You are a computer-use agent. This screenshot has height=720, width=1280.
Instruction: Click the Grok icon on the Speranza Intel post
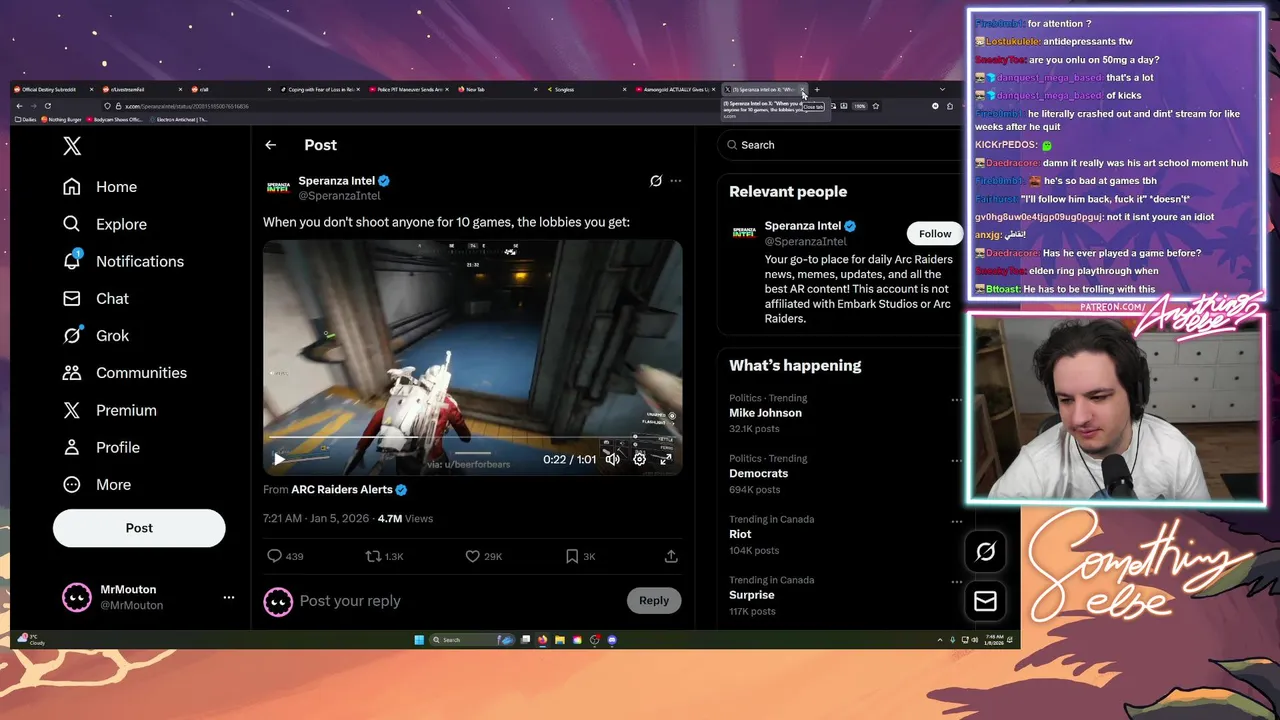tap(656, 181)
